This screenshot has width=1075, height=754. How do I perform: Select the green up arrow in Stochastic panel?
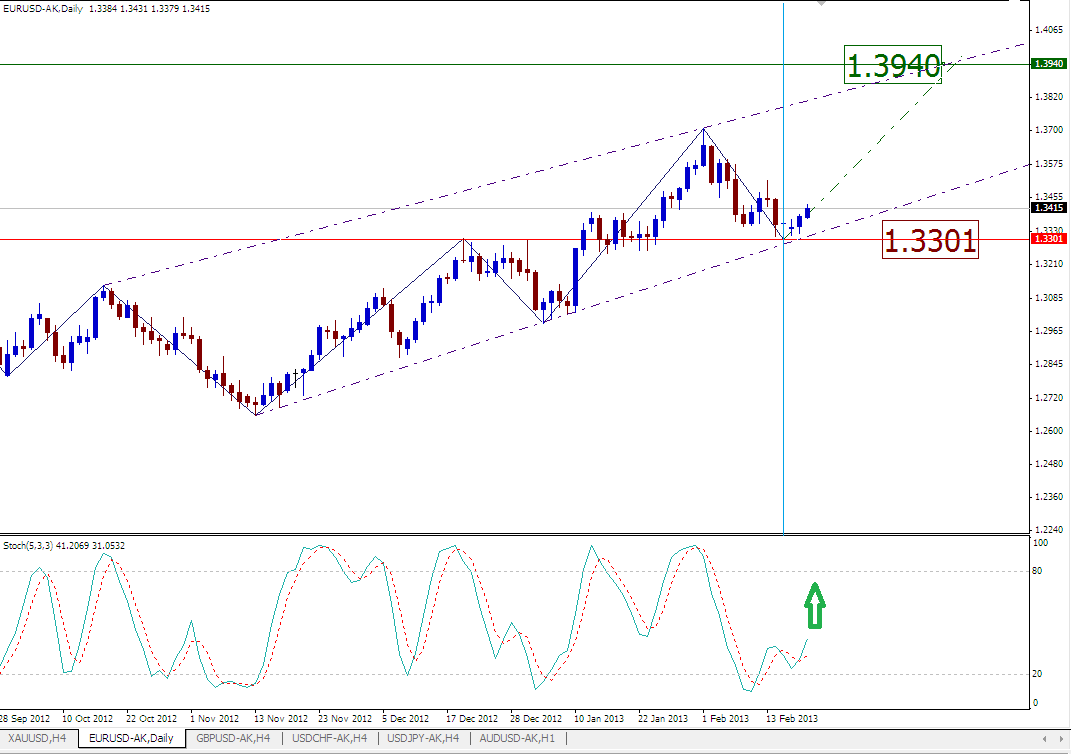point(815,606)
